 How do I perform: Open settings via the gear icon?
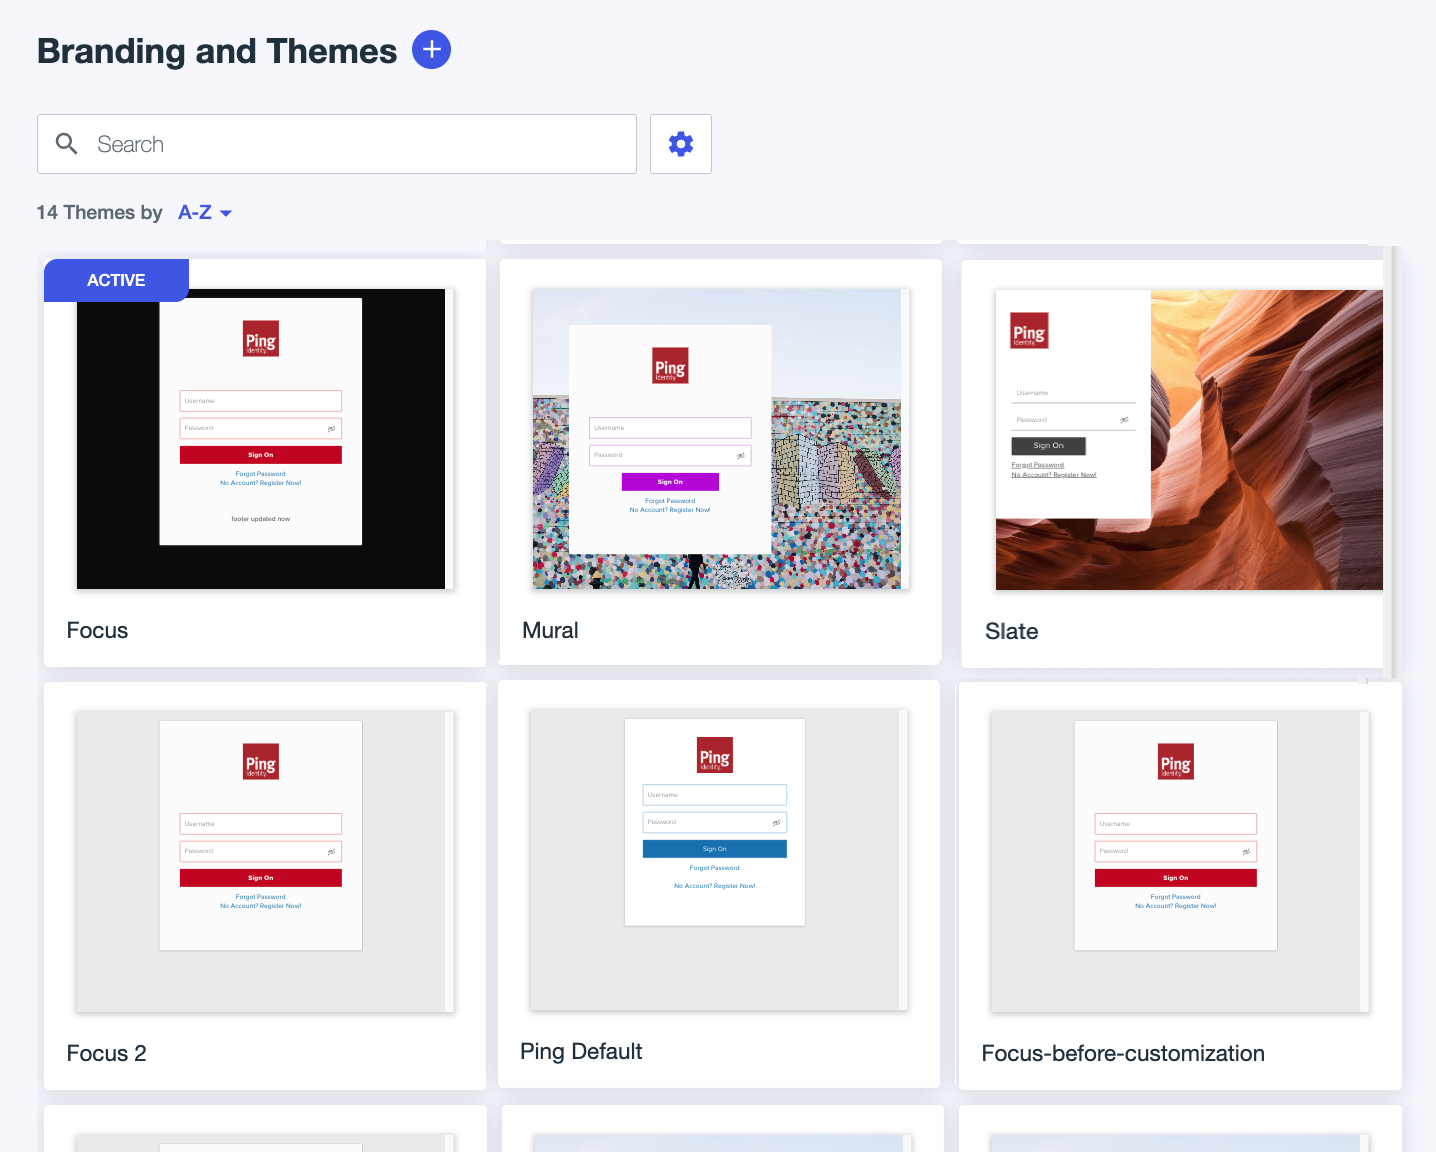tap(681, 144)
